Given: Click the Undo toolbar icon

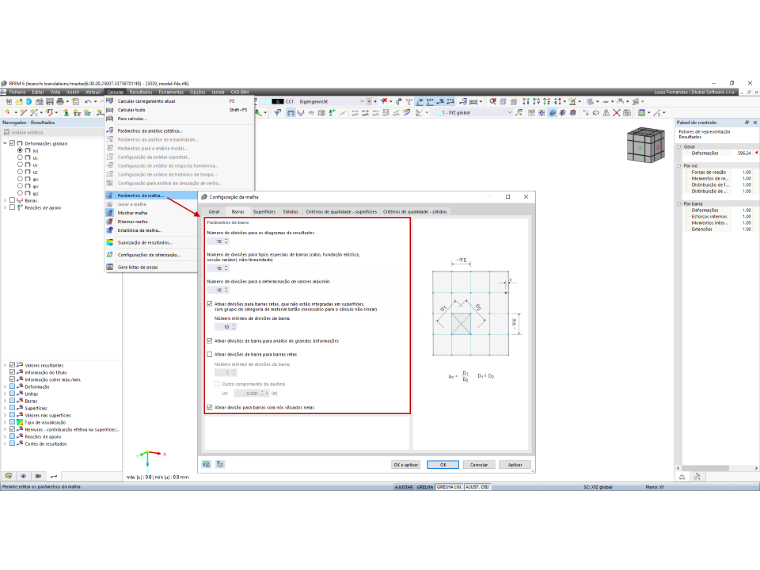Looking at the screenshot, I should 88,101.
